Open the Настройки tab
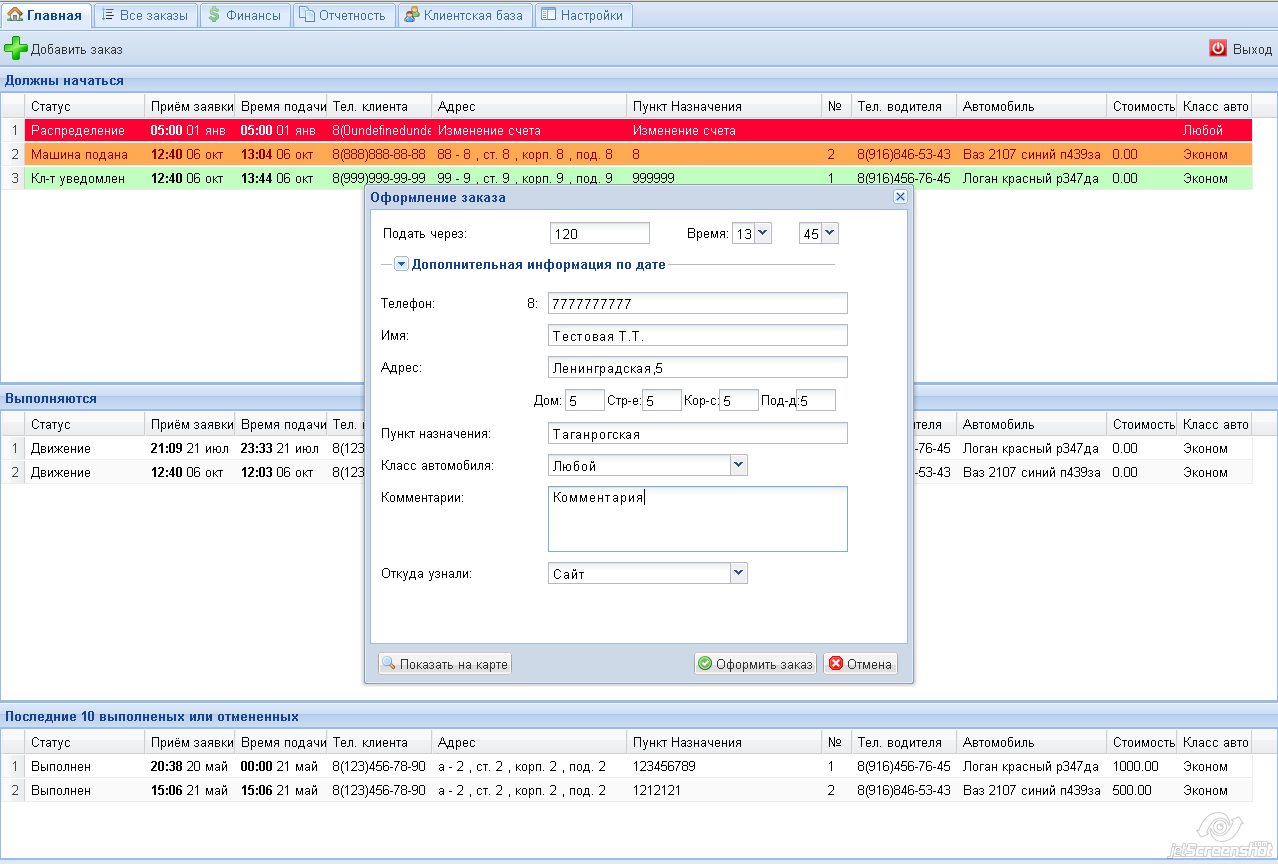Viewport: 1278px width, 864px height. pyautogui.click(x=583, y=15)
